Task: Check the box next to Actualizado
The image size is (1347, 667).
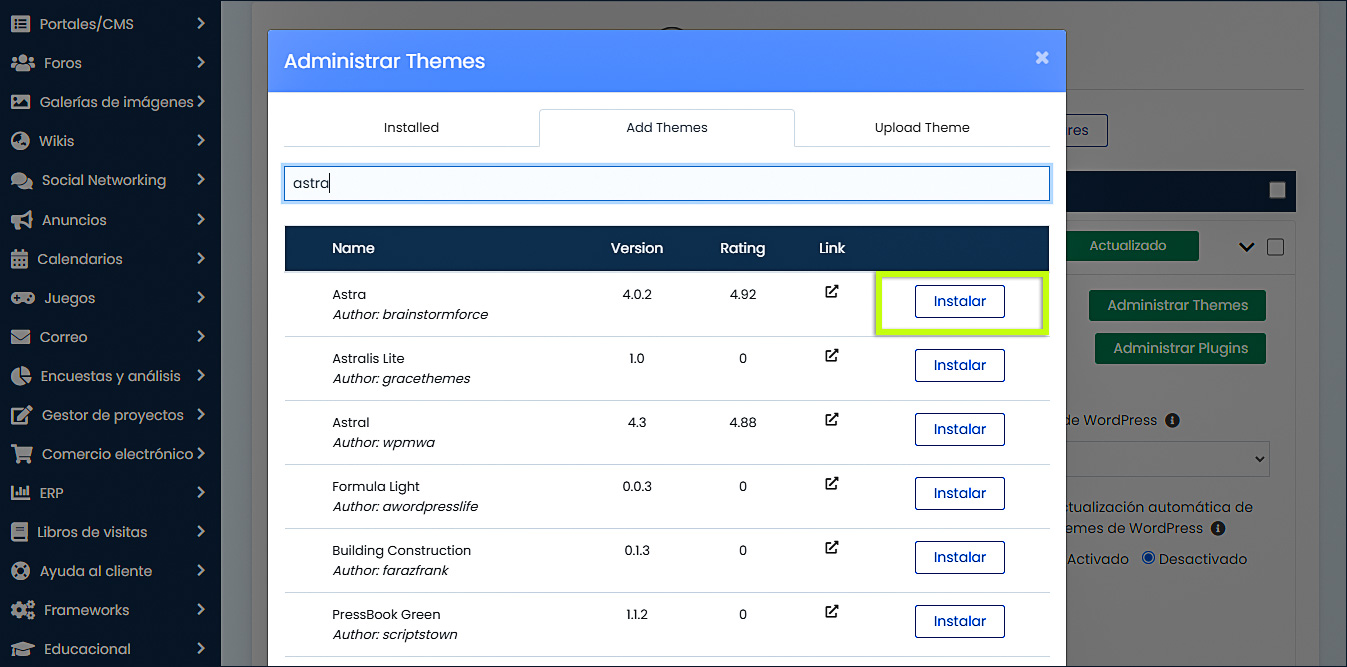Action: pyautogui.click(x=1276, y=246)
